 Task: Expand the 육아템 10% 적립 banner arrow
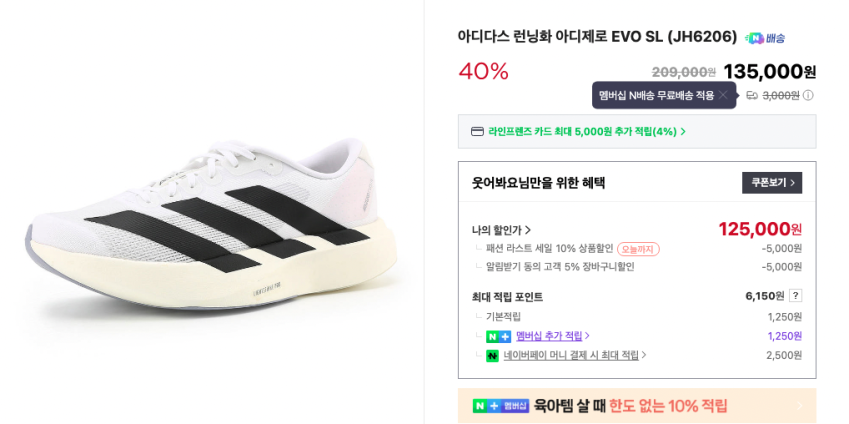tap(798, 406)
